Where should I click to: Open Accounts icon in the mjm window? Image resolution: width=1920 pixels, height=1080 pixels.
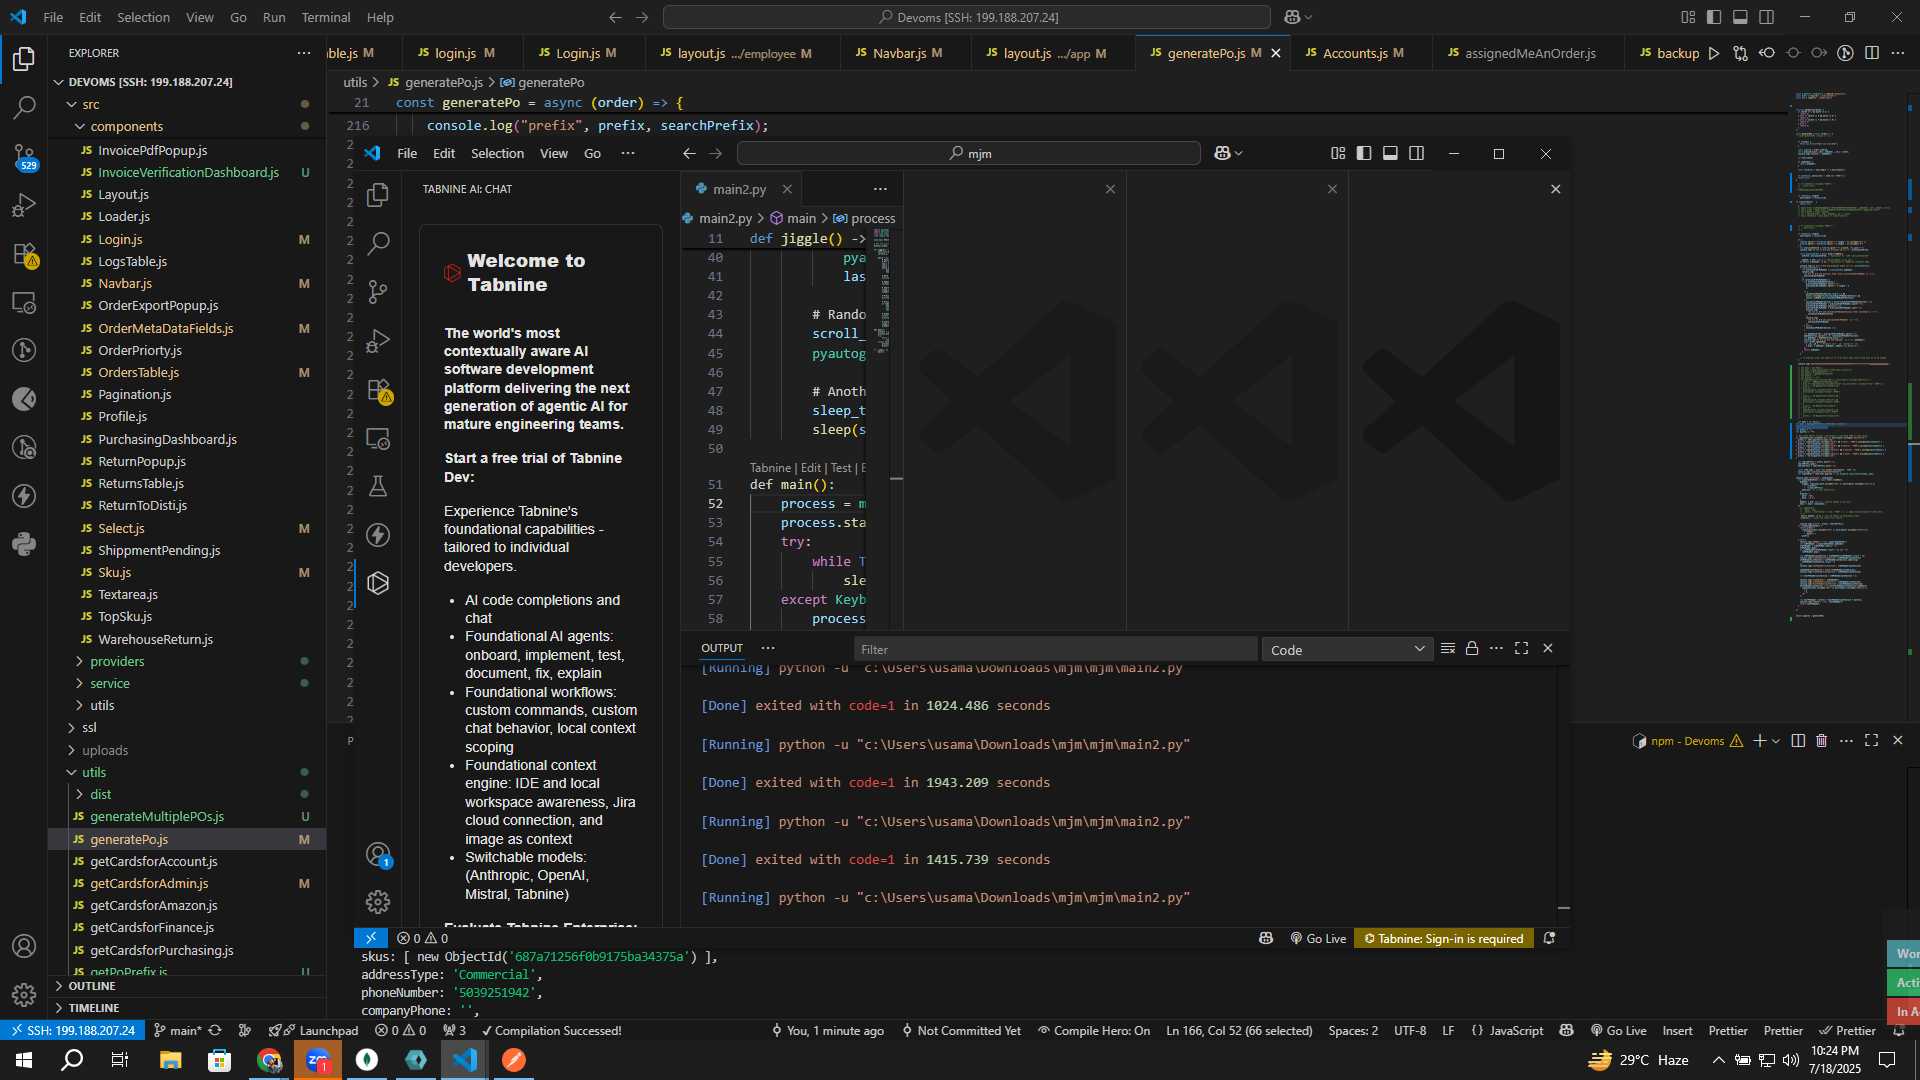378,854
